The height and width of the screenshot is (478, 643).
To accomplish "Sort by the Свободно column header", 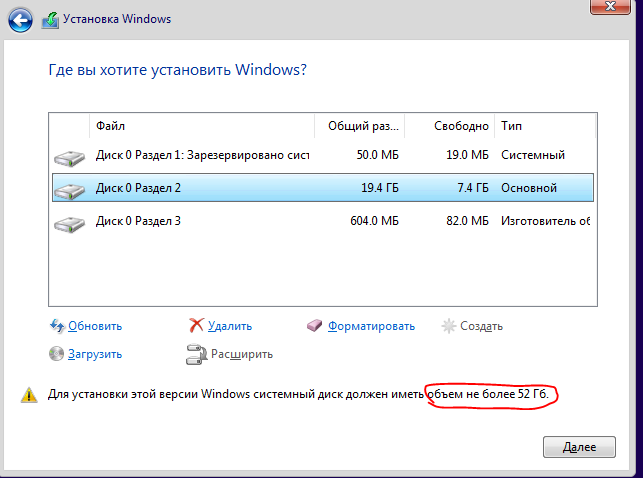I will (449, 126).
